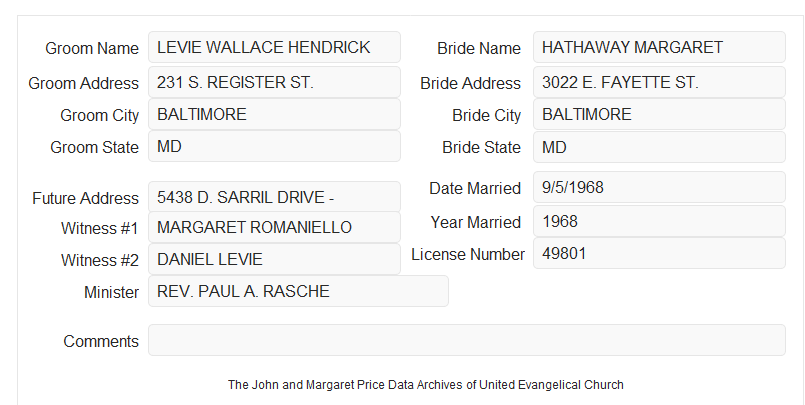This screenshot has width=805, height=405.
Task: Select the Date Married field
Action: [659, 187]
